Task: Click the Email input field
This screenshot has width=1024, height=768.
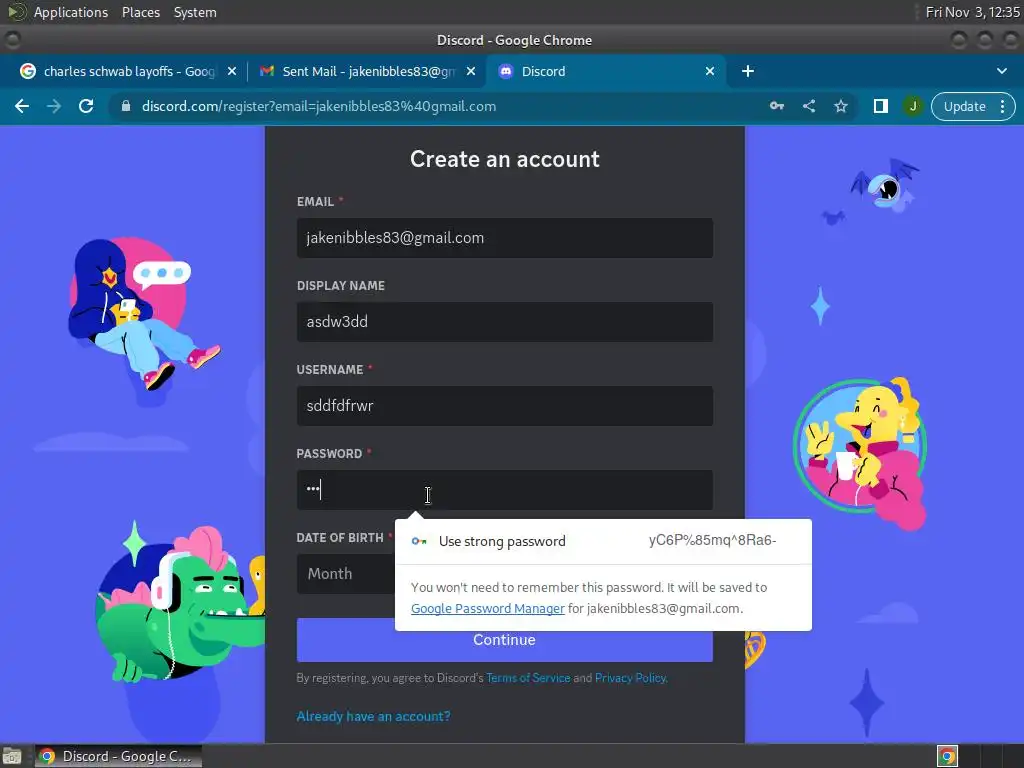Action: tap(504, 238)
